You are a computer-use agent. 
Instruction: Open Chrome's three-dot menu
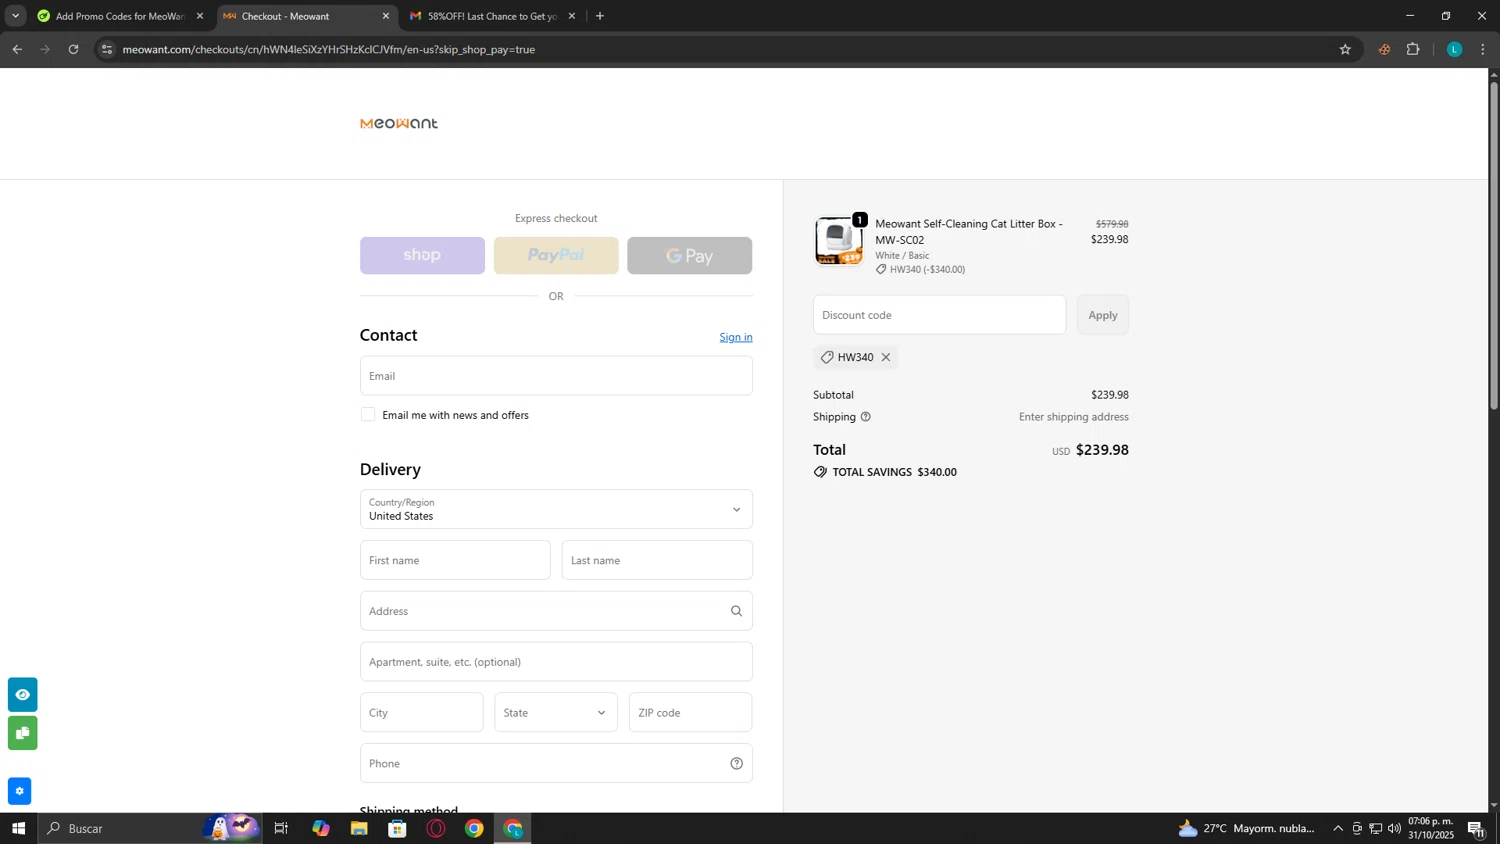(1483, 49)
